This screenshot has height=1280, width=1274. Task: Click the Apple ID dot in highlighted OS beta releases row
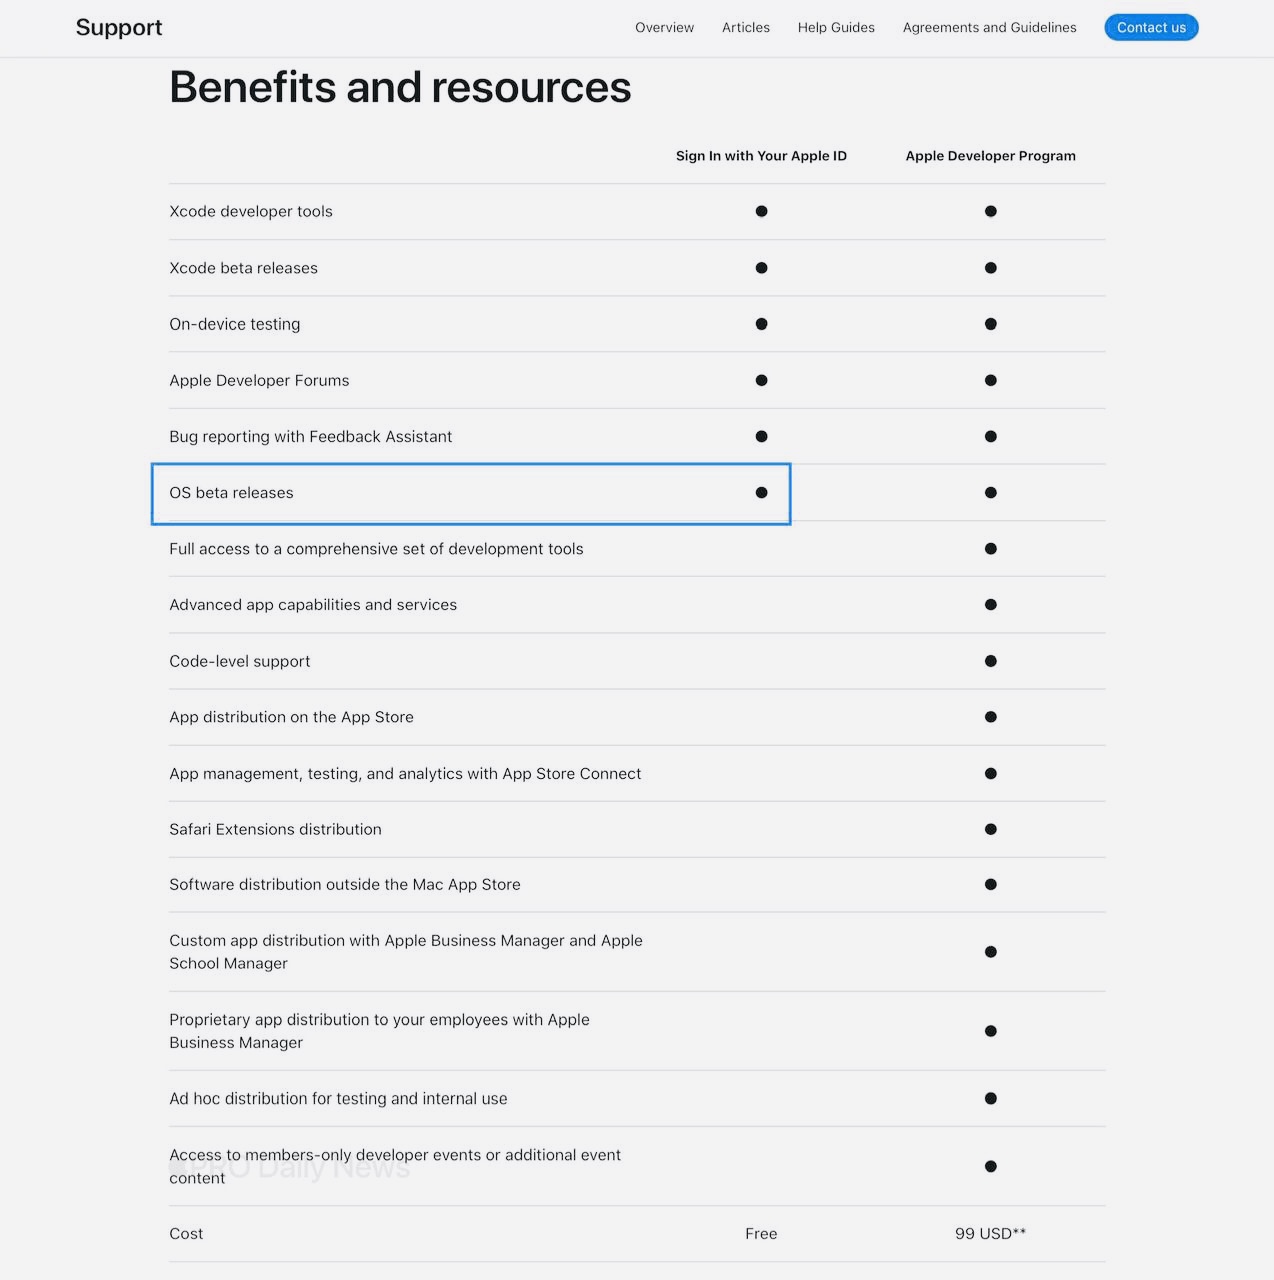click(761, 492)
